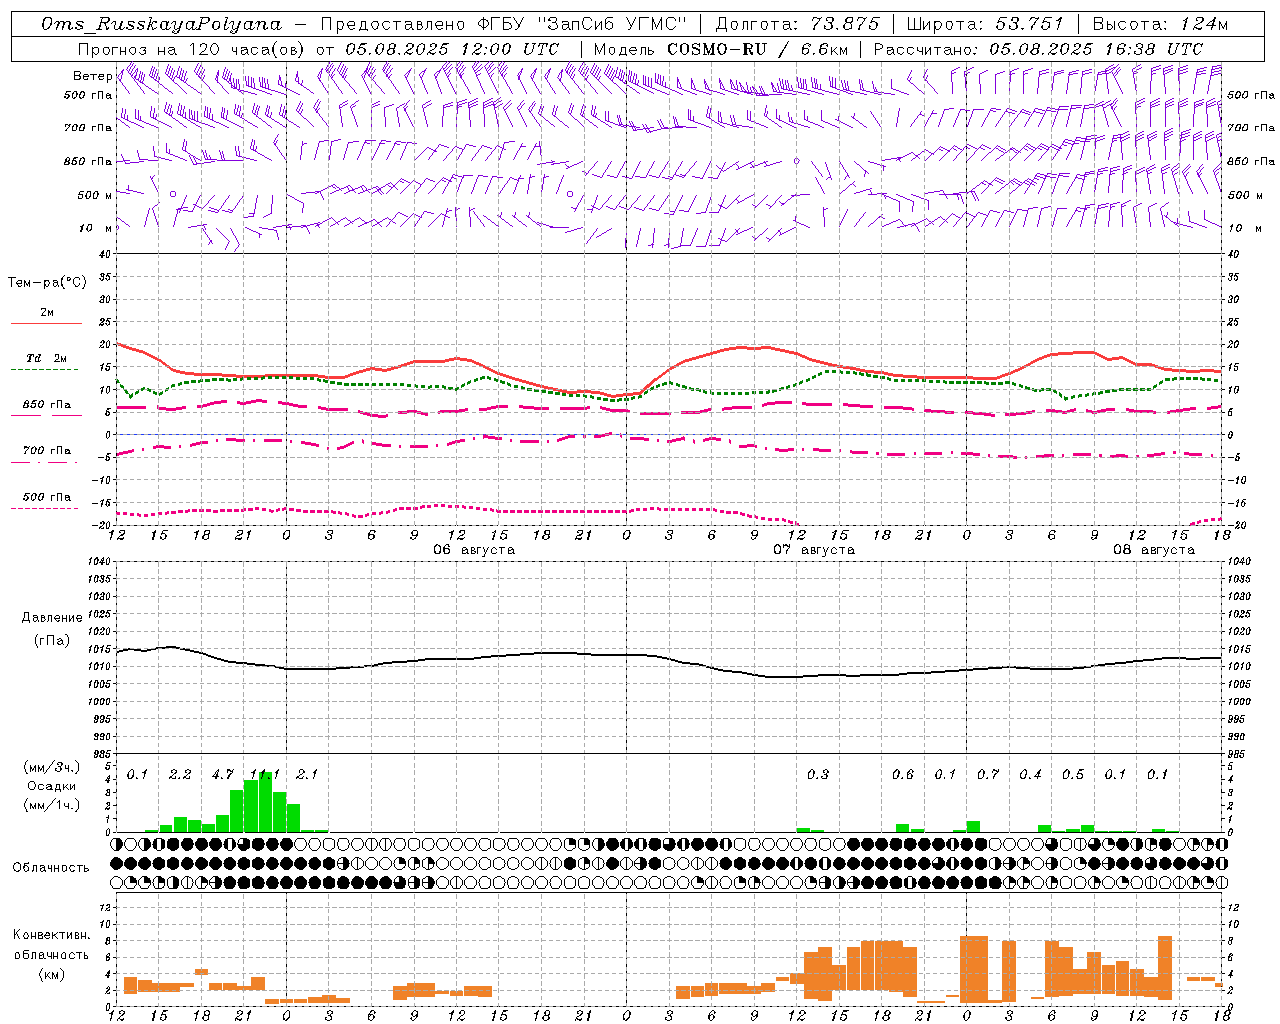Click the 0.4 three-hour precipitation value
The image size is (1280, 1024).
click(1030, 774)
